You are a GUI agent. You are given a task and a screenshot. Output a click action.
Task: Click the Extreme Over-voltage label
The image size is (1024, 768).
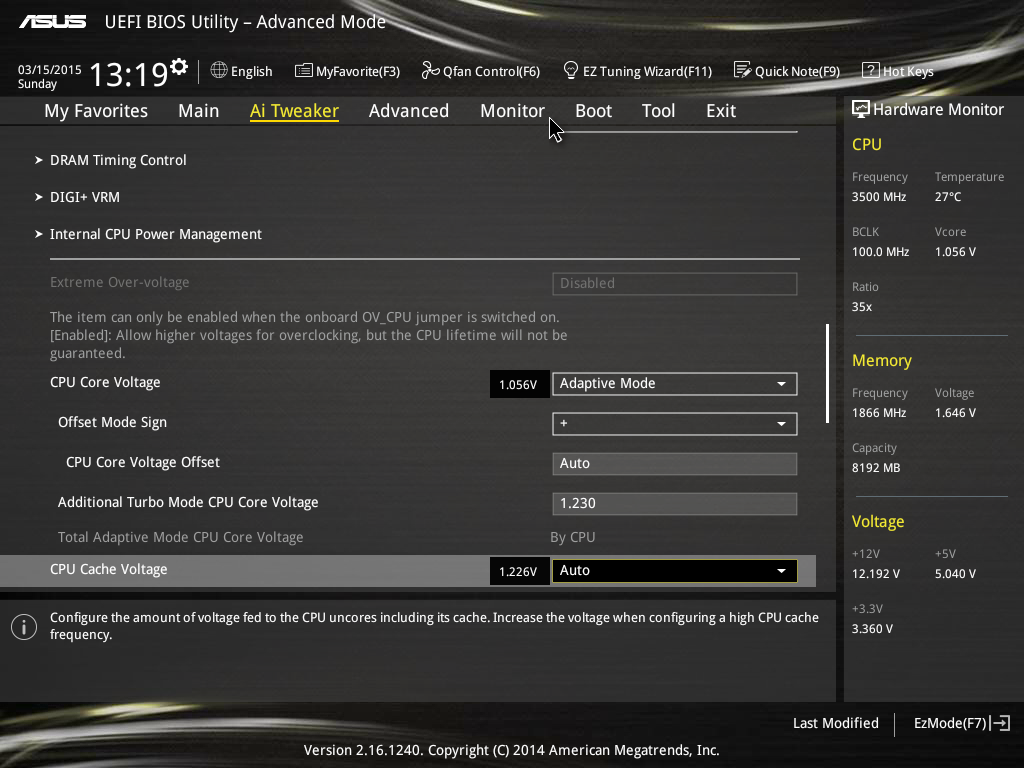(x=120, y=282)
